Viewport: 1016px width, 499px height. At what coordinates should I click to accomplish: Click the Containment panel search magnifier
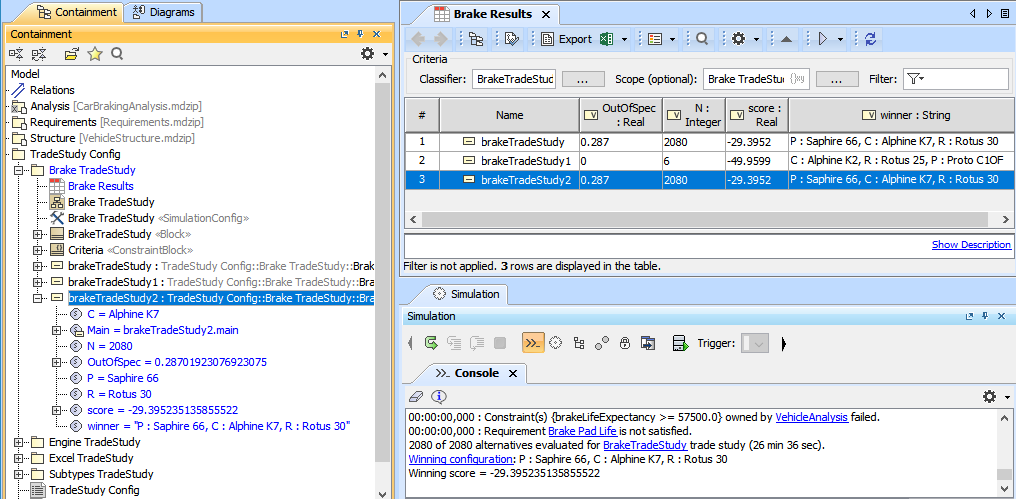coord(117,54)
